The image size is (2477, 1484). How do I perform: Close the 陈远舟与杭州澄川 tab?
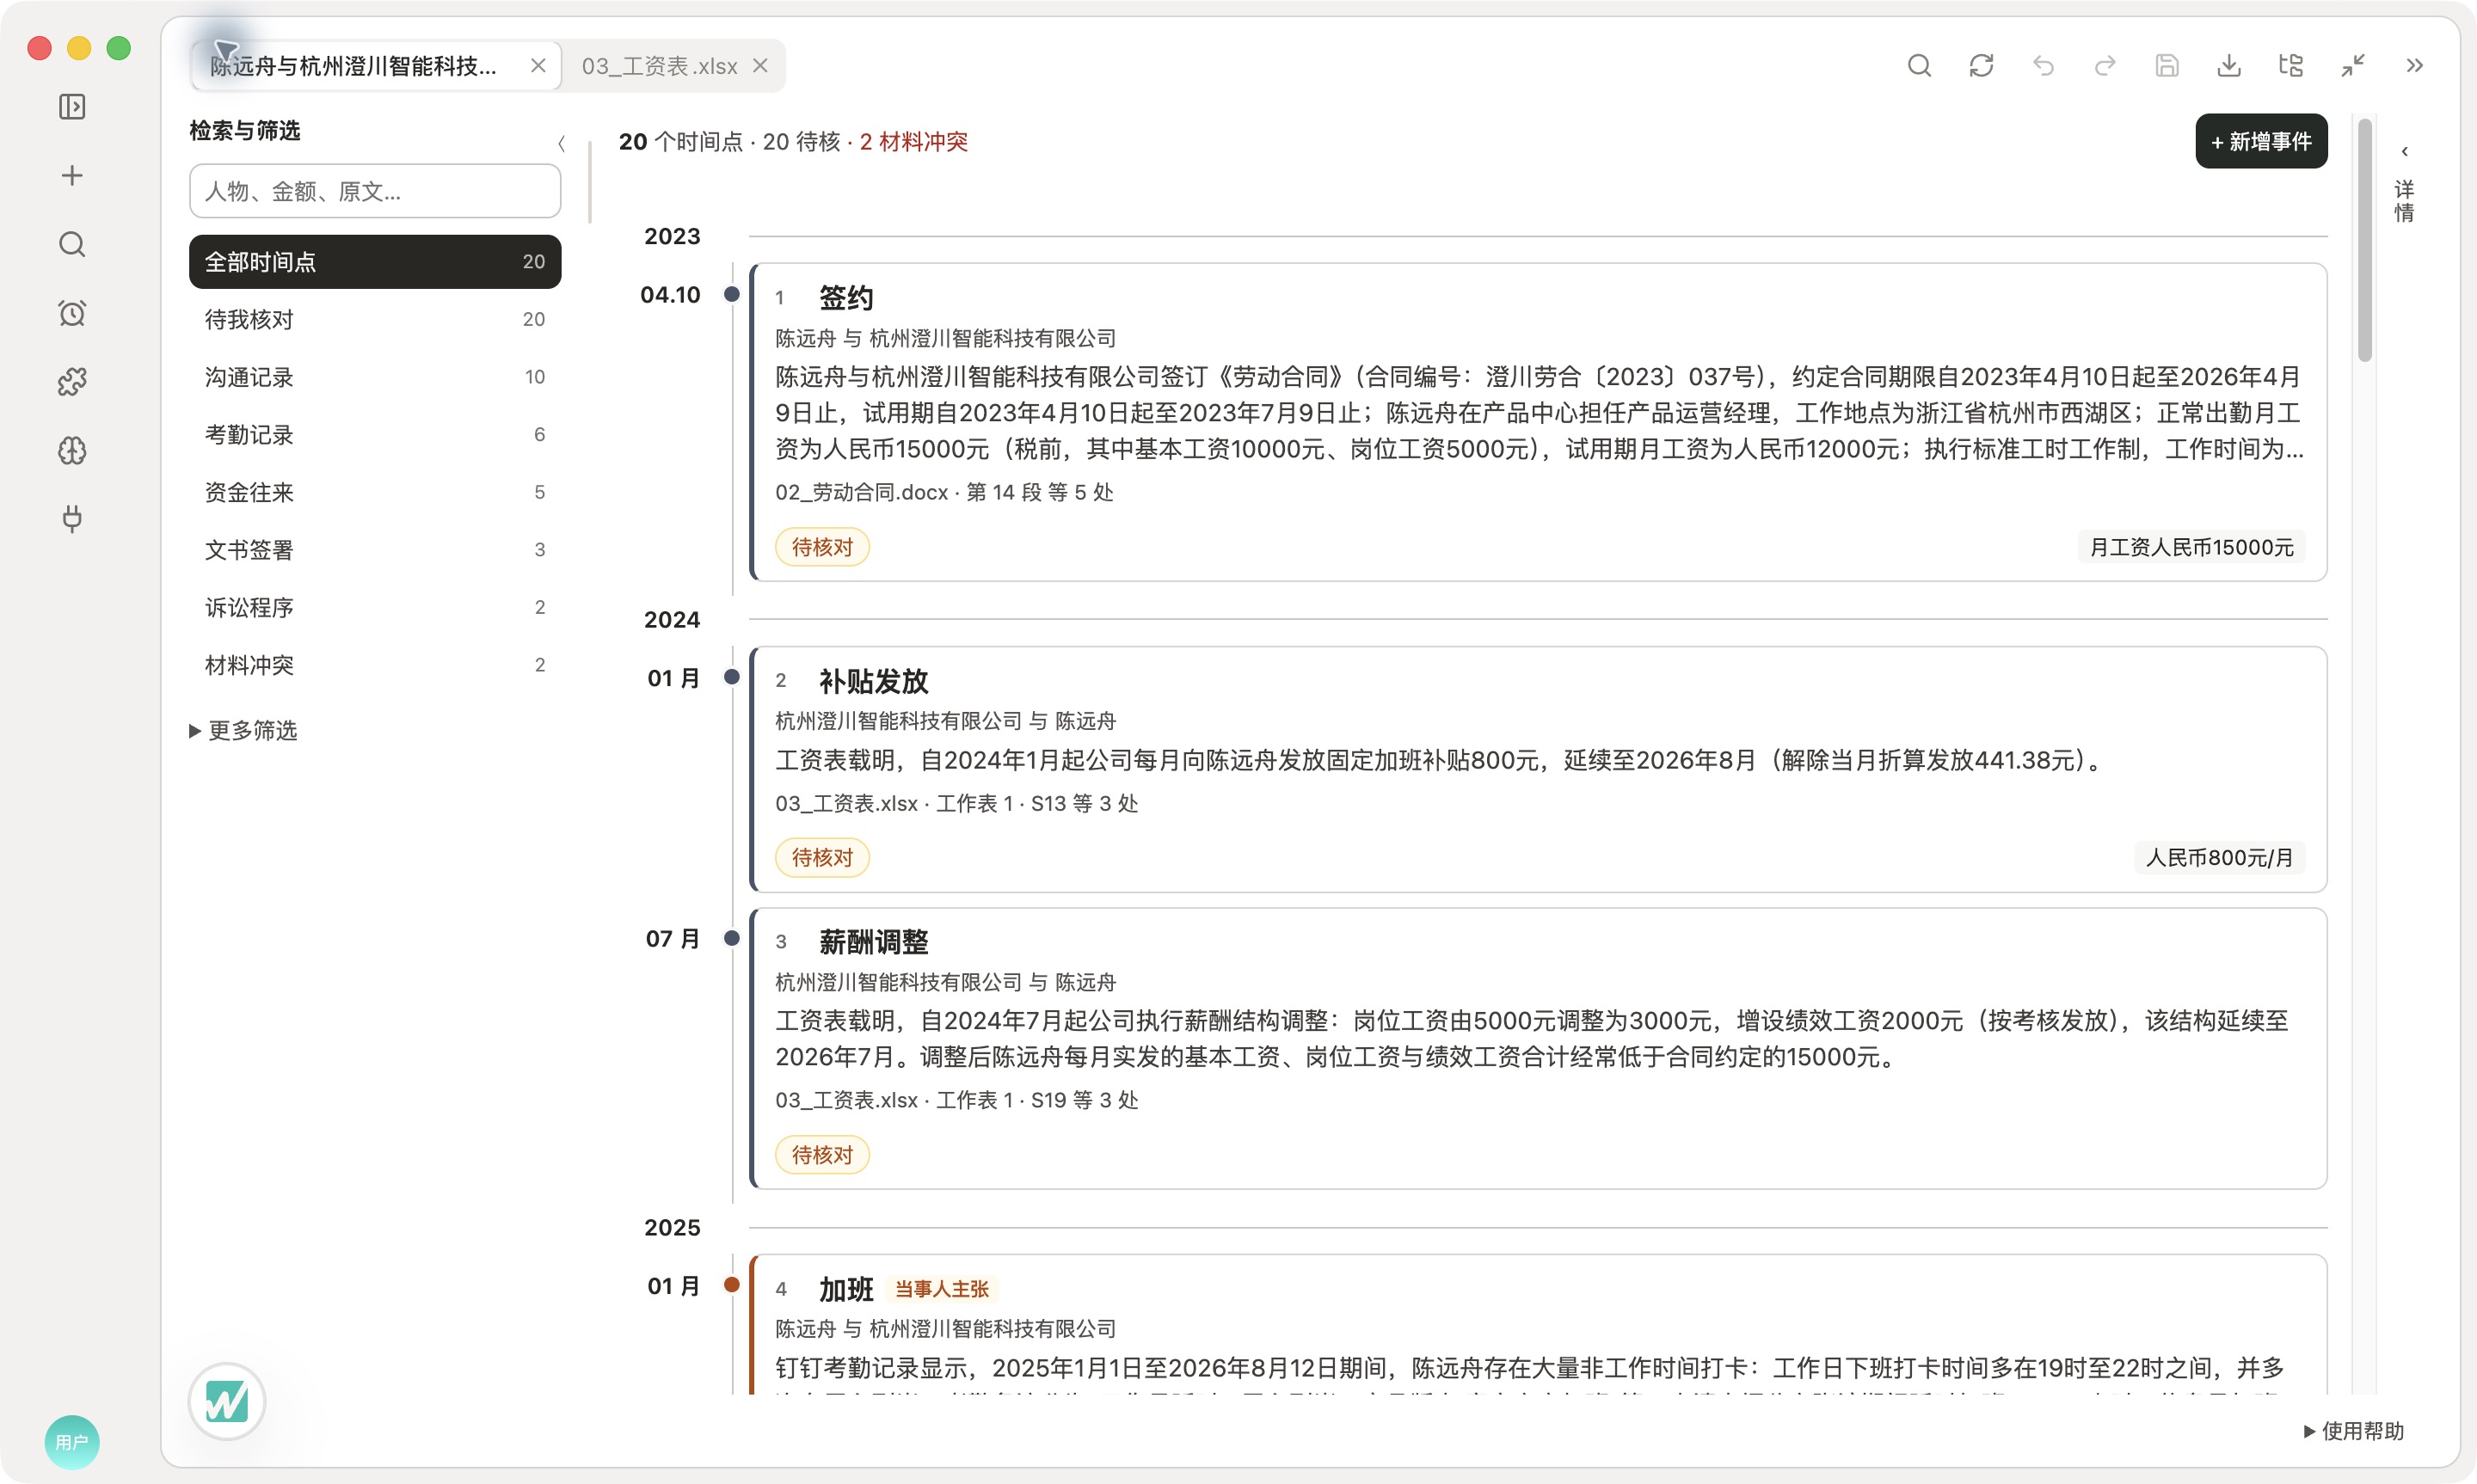click(x=538, y=66)
